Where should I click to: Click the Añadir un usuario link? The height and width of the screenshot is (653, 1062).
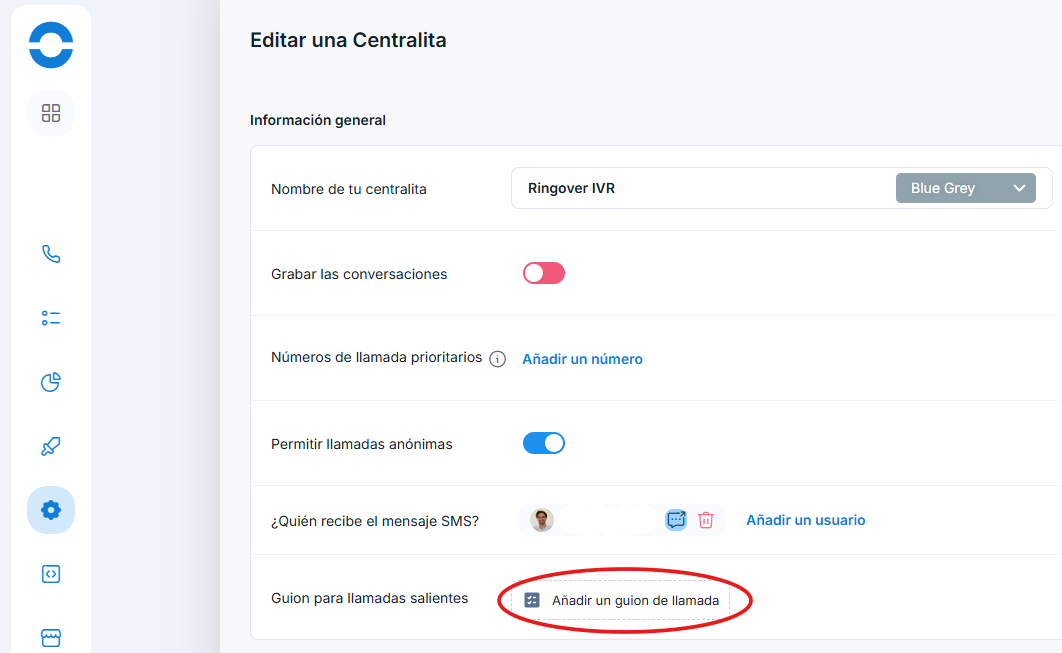805,520
